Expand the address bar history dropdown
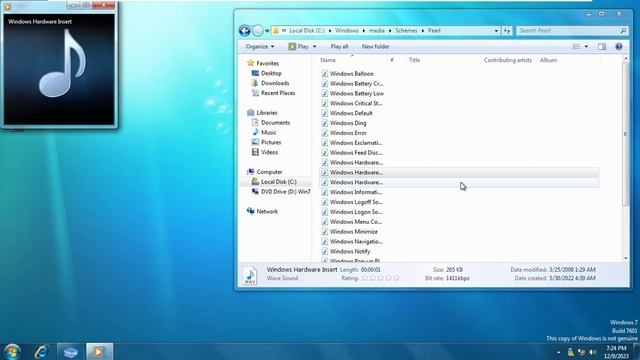Image resolution: width=640 pixels, height=360 pixels. pos(496,31)
